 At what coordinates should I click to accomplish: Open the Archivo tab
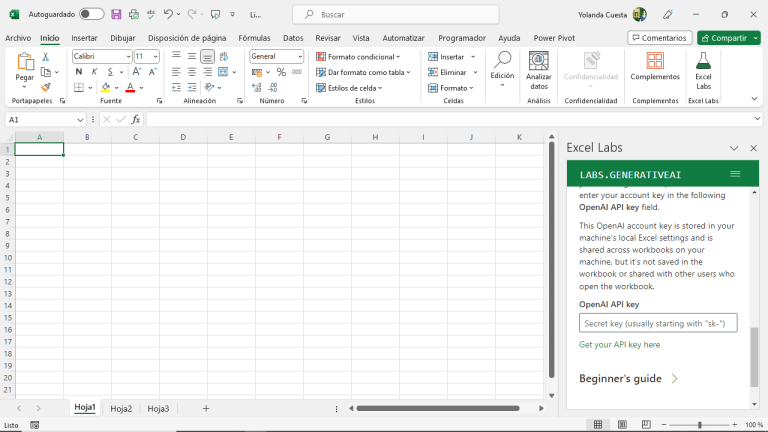18,38
